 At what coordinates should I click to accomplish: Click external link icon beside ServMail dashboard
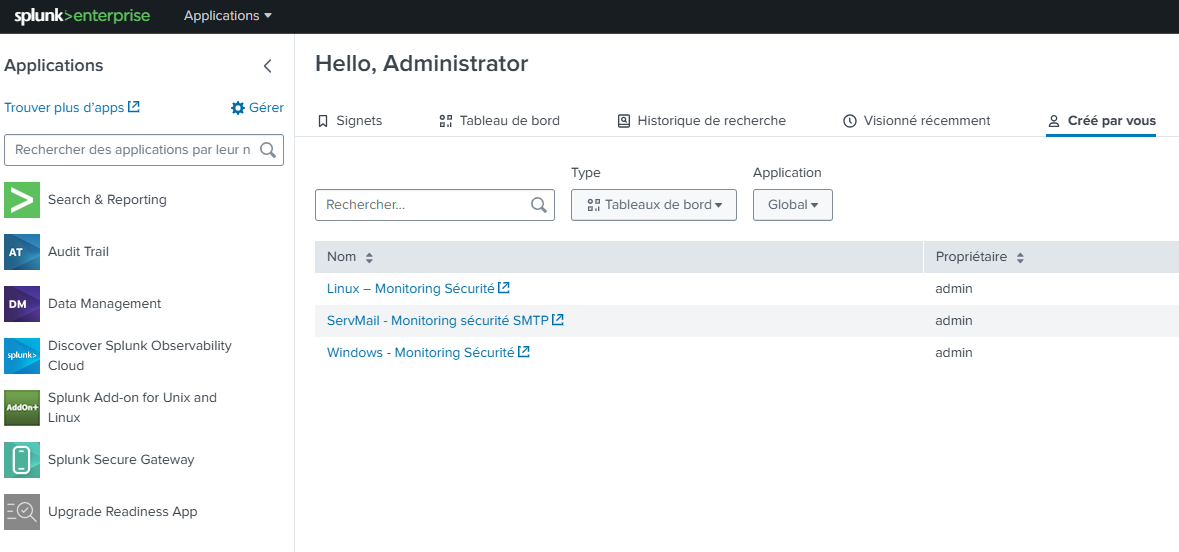[558, 320]
